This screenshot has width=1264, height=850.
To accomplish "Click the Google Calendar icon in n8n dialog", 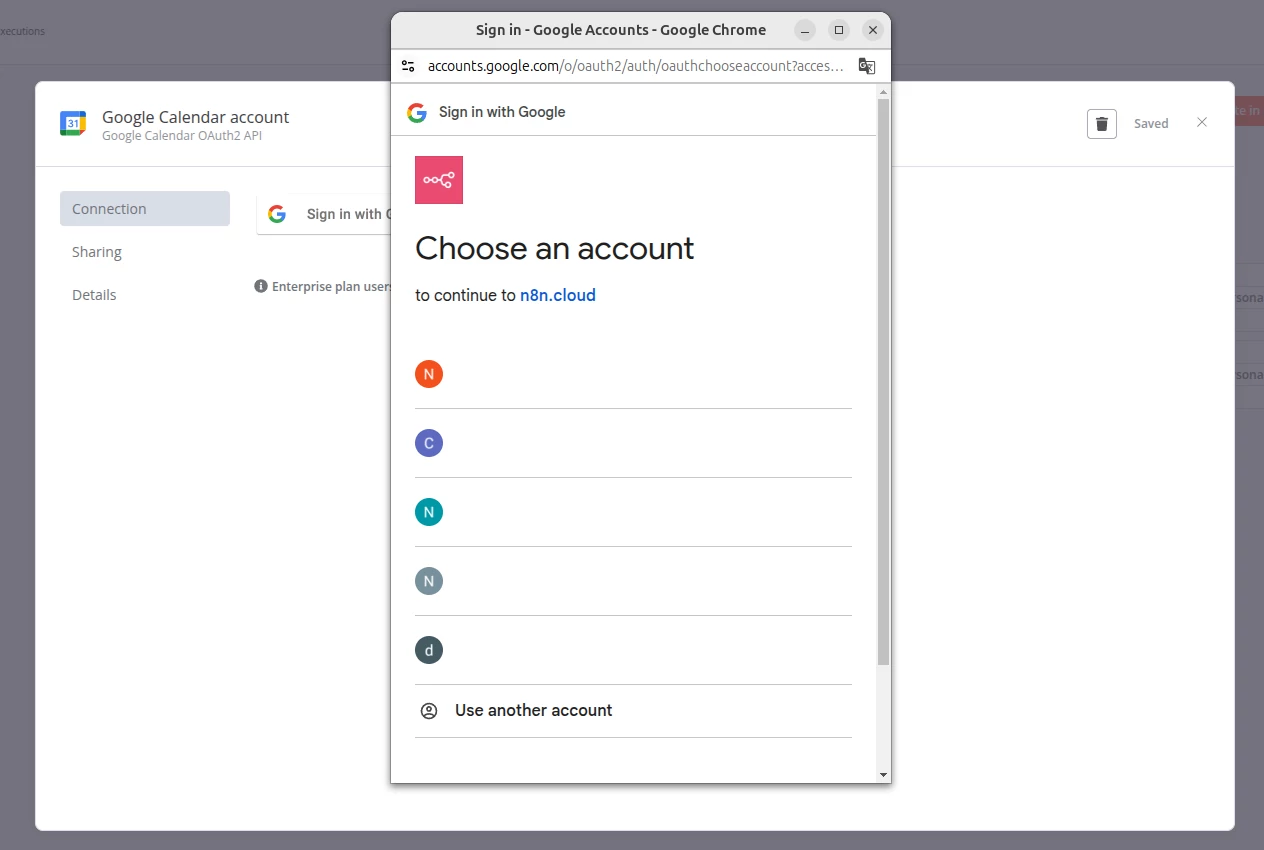I will tap(73, 124).
